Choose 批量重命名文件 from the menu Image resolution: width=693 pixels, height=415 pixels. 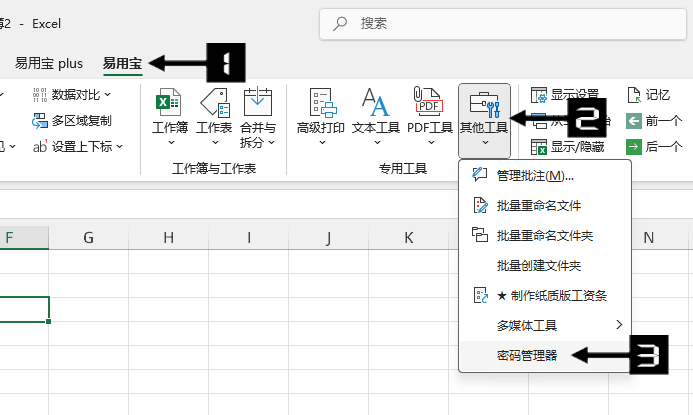tap(545, 206)
